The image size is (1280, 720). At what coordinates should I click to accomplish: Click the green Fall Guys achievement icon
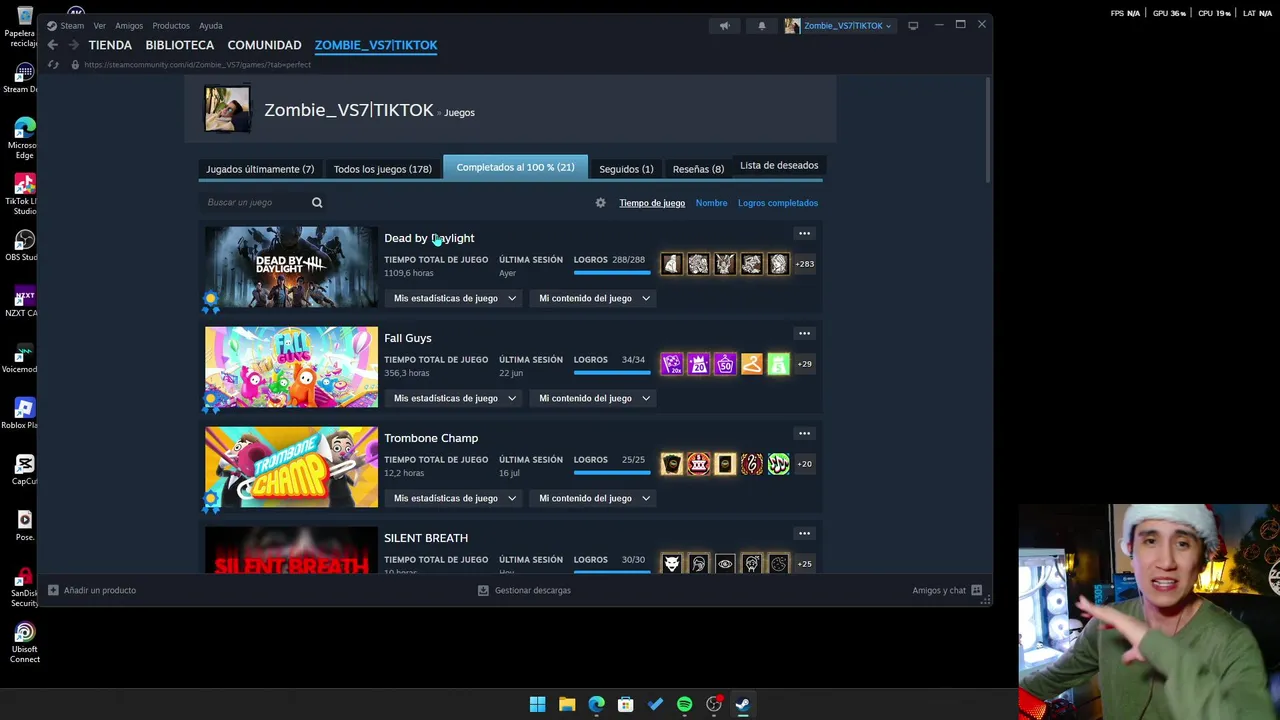(x=778, y=364)
